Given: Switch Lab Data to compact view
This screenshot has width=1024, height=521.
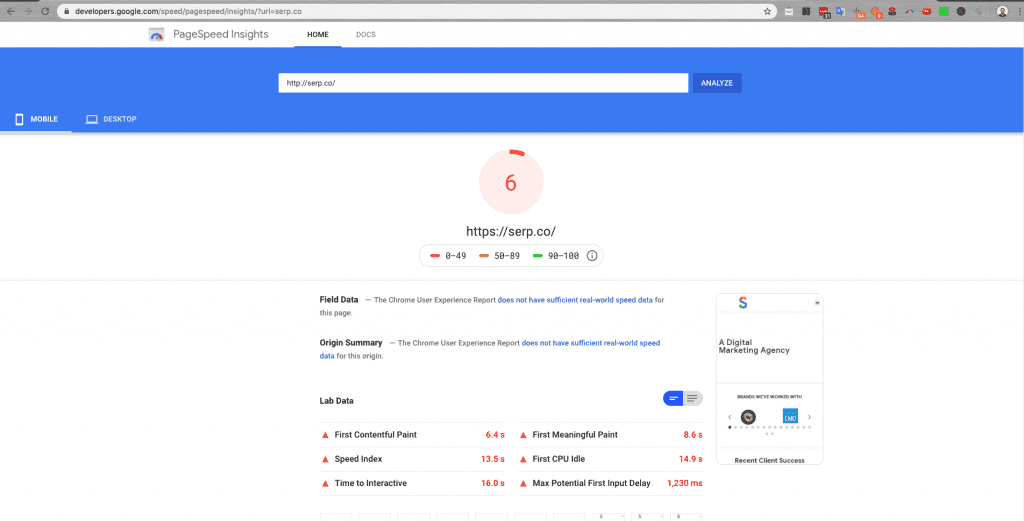Looking at the screenshot, I should coord(673,398).
